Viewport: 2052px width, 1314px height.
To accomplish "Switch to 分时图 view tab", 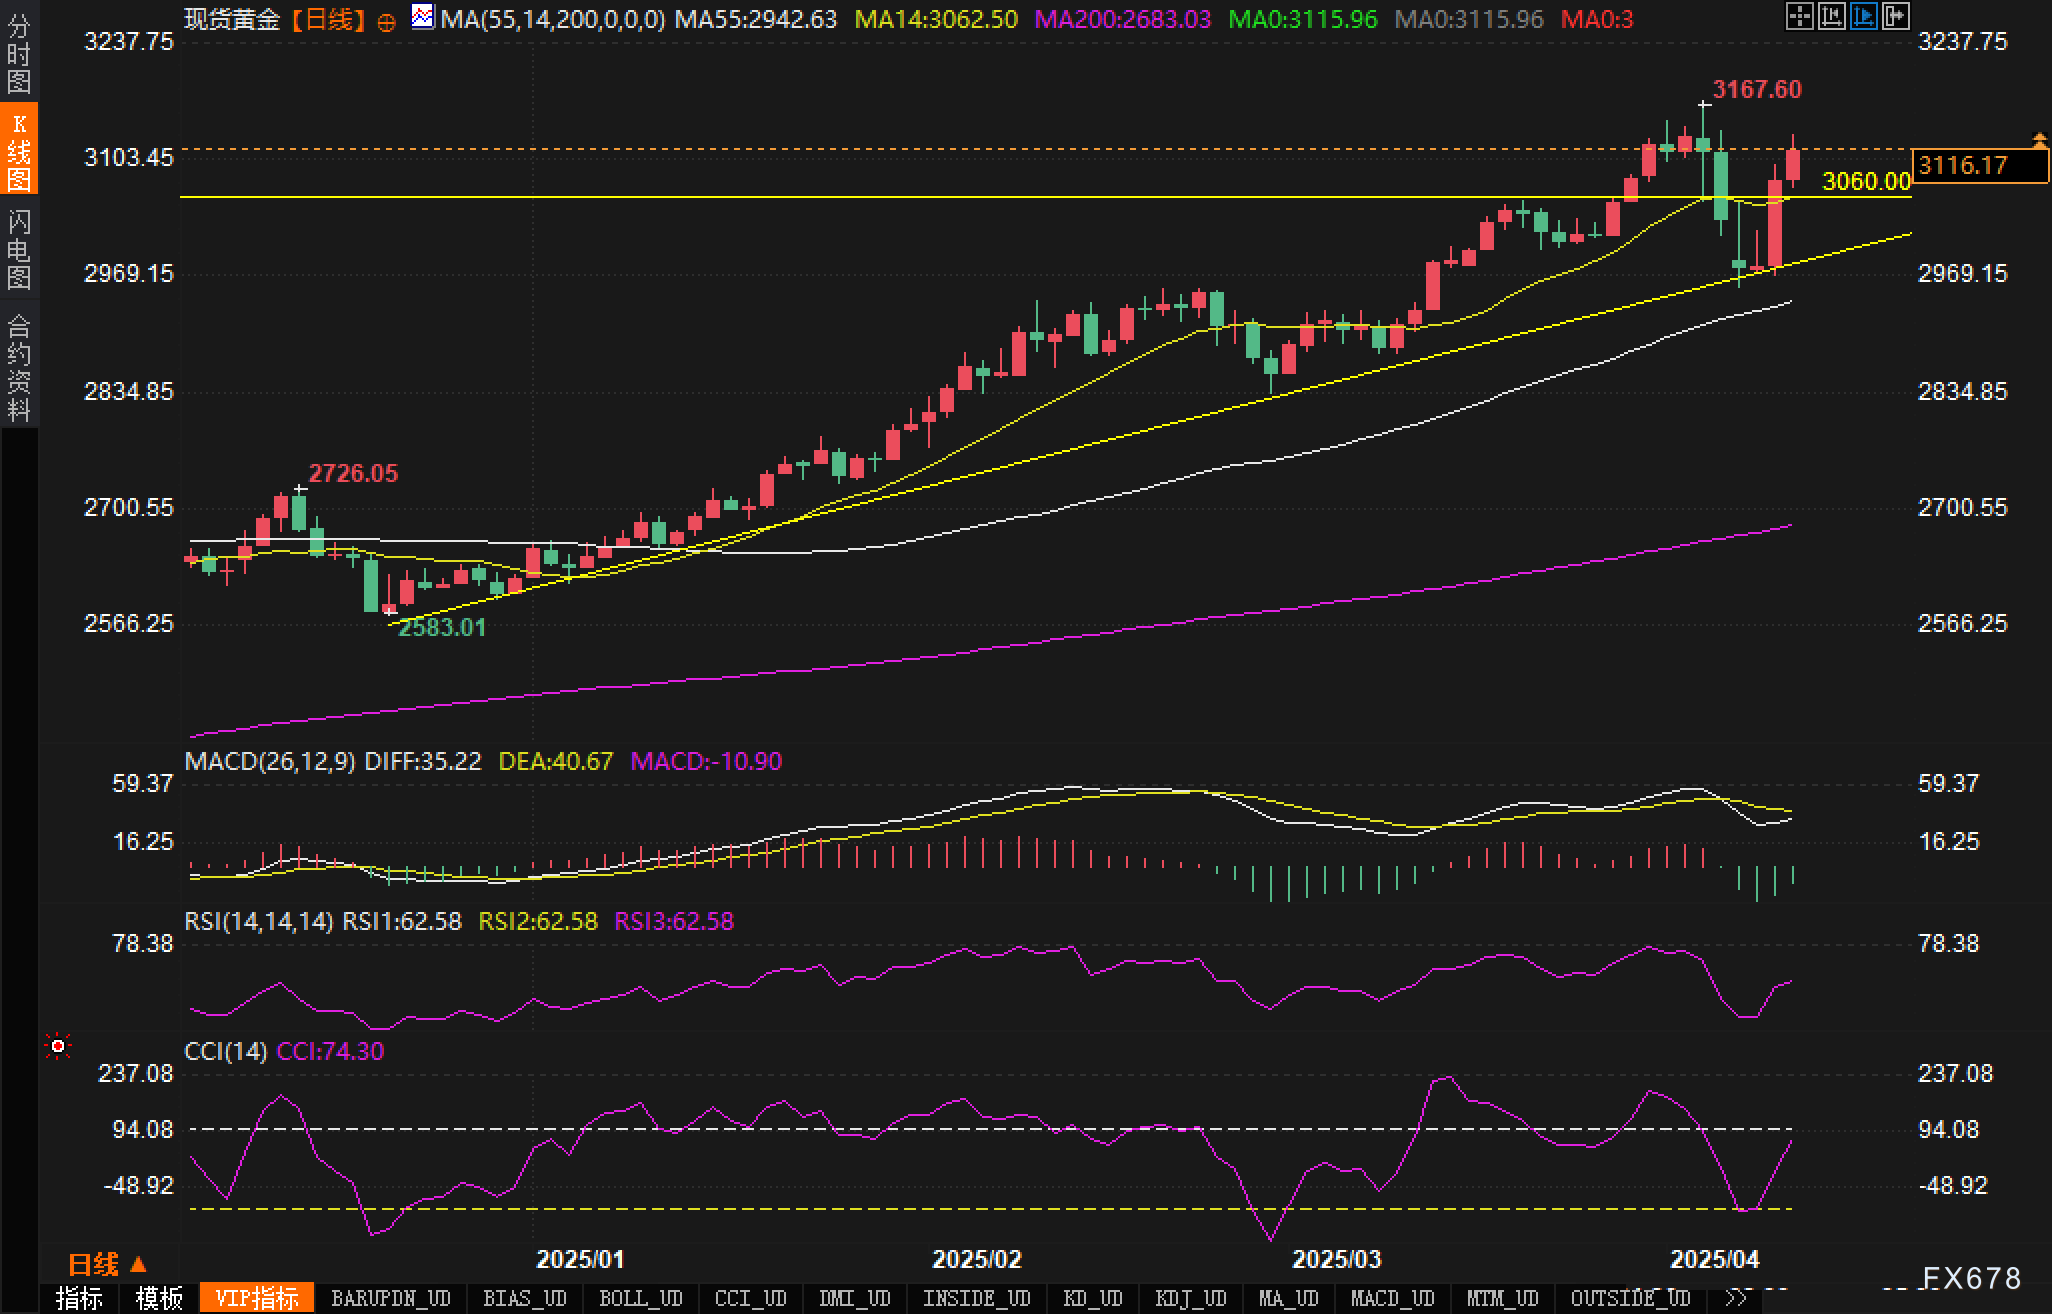I will pyautogui.click(x=18, y=52).
